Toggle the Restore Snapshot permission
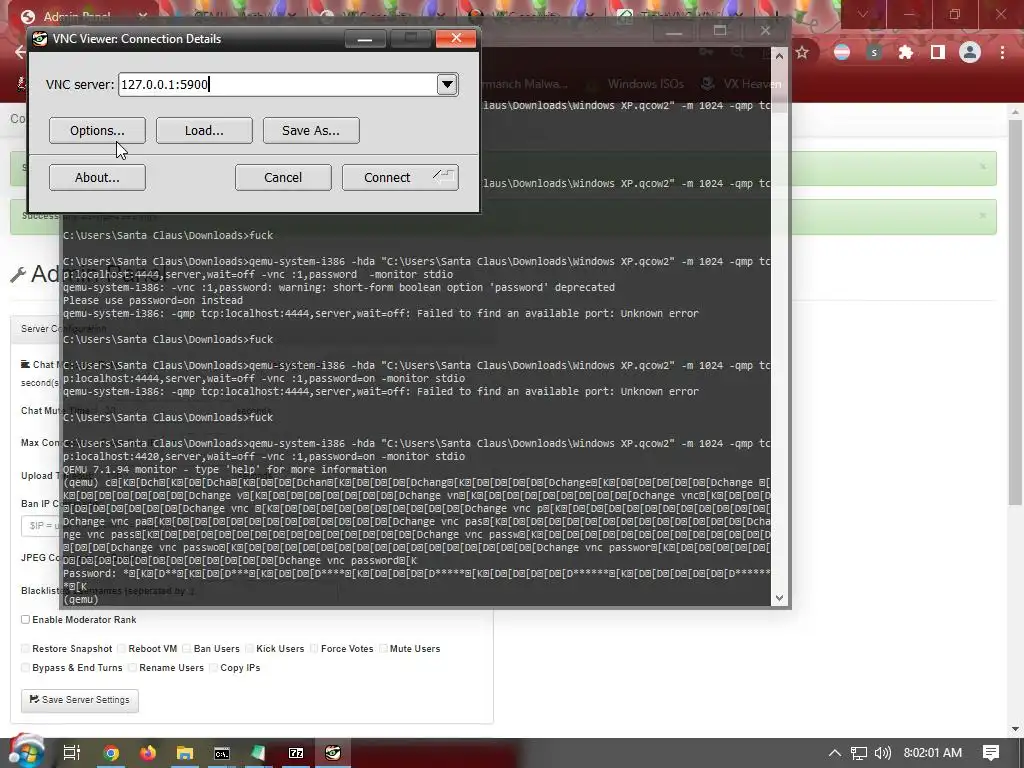This screenshot has height=768, width=1024. coord(25,648)
